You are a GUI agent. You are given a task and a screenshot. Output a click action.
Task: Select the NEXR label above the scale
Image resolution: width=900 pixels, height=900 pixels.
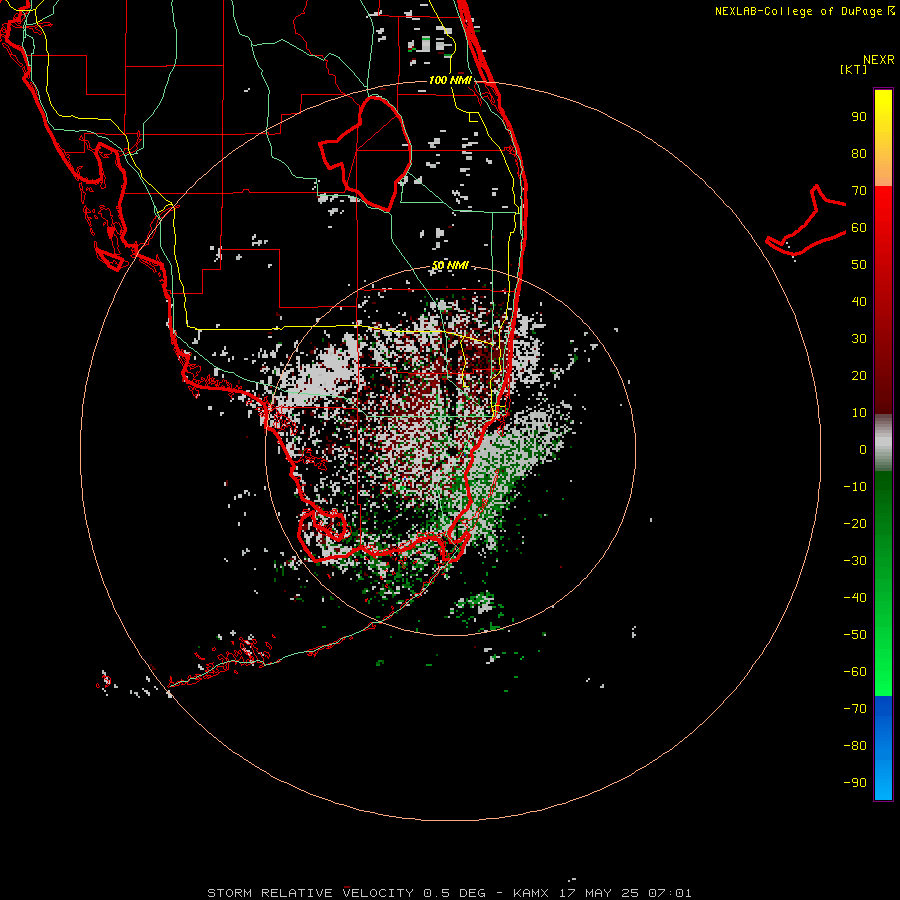[879, 60]
